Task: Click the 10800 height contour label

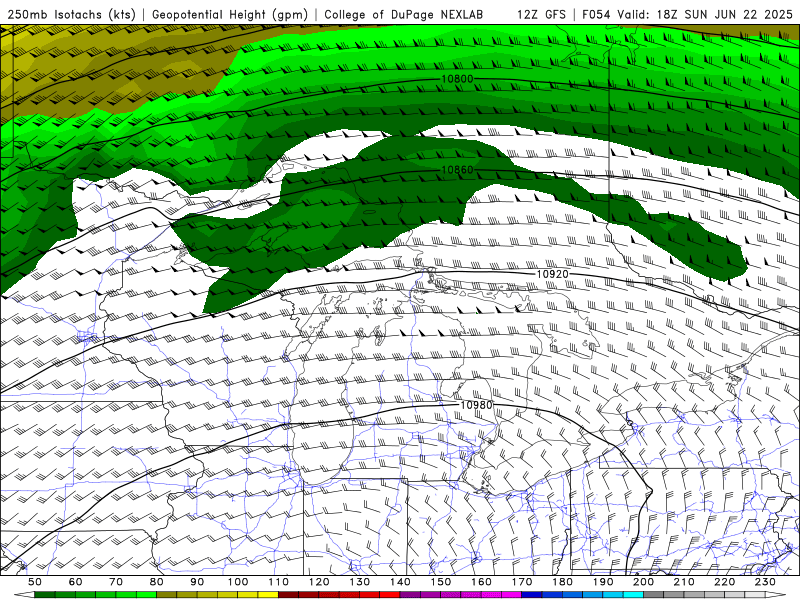Action: click(457, 79)
